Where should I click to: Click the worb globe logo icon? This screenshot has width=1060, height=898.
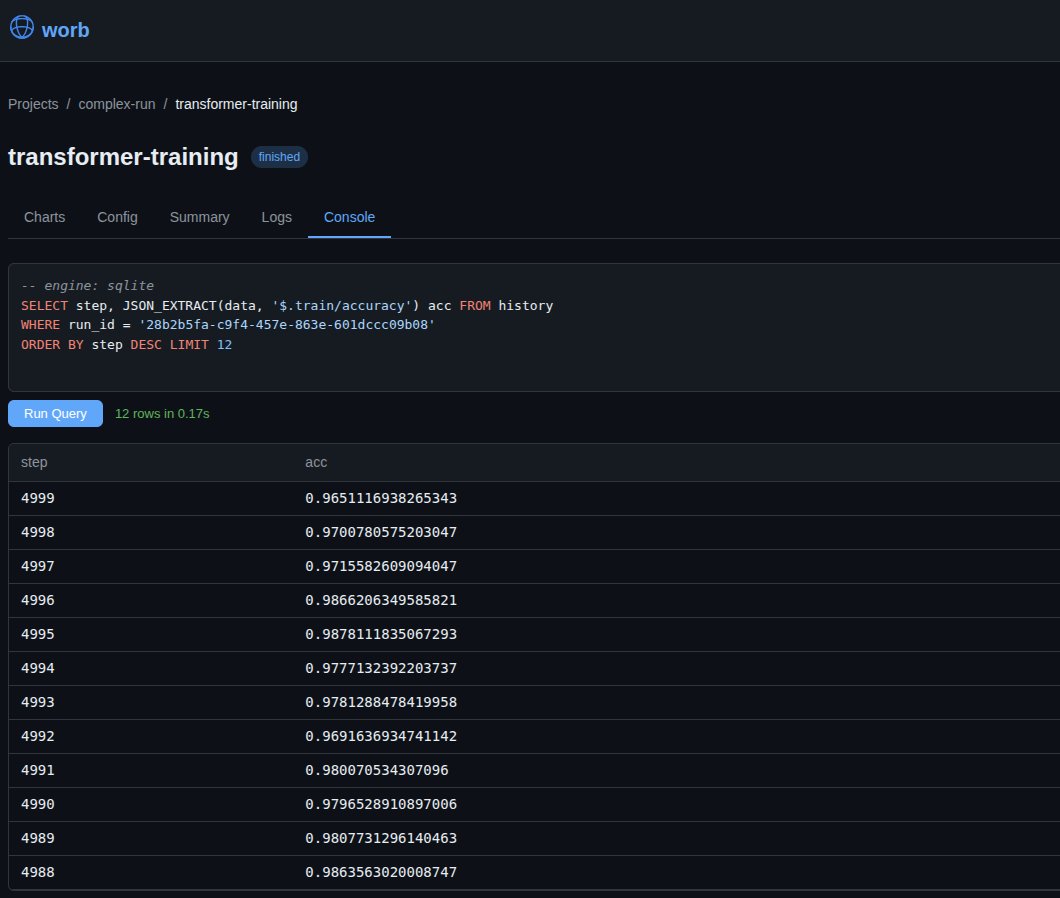point(22,28)
